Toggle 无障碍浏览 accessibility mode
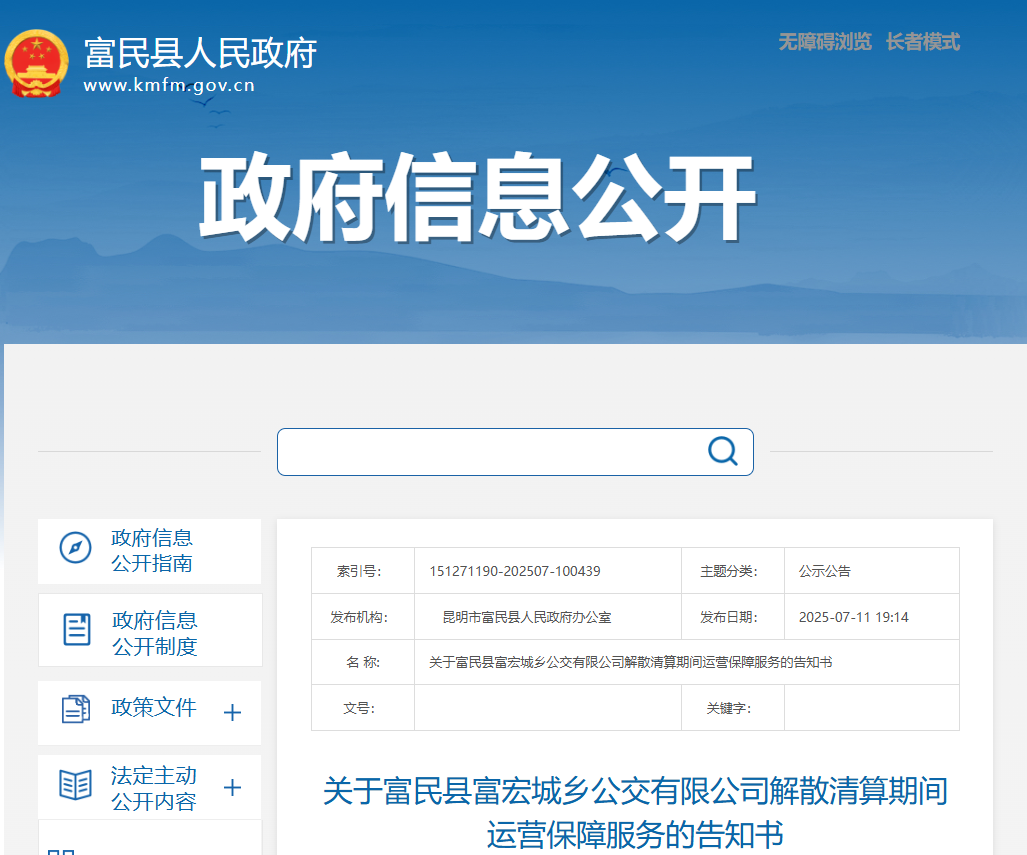The width and height of the screenshot is (1027, 855). 824,42
